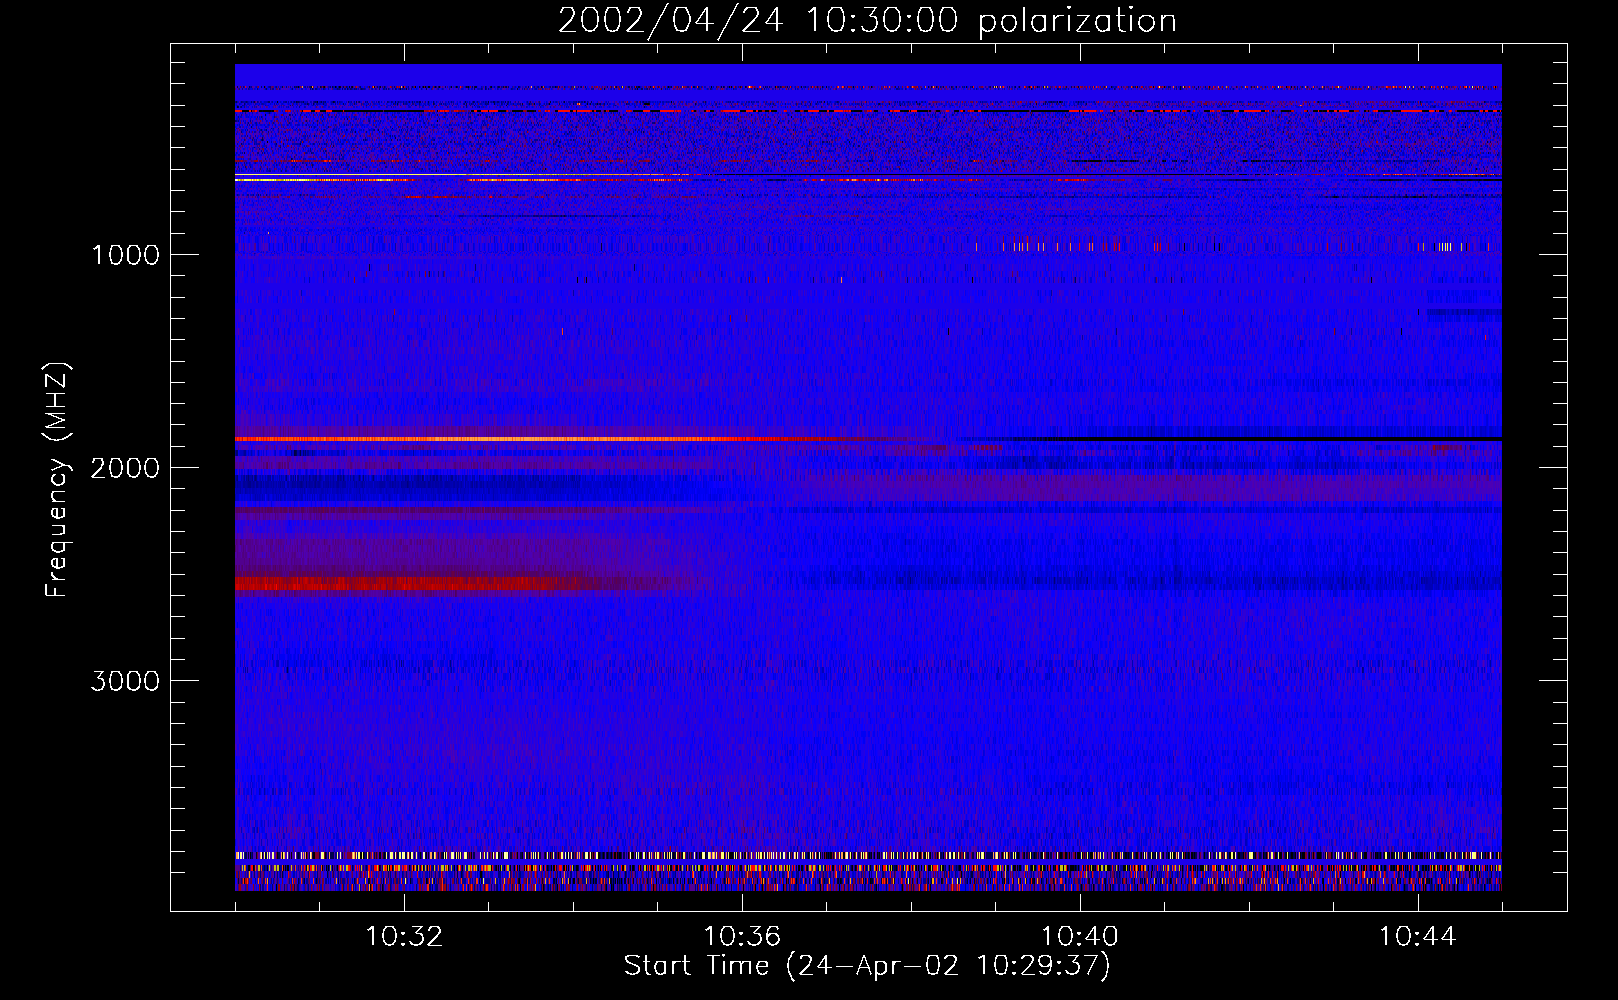Click the 3000 frequency tick label

pyautogui.click(x=125, y=681)
